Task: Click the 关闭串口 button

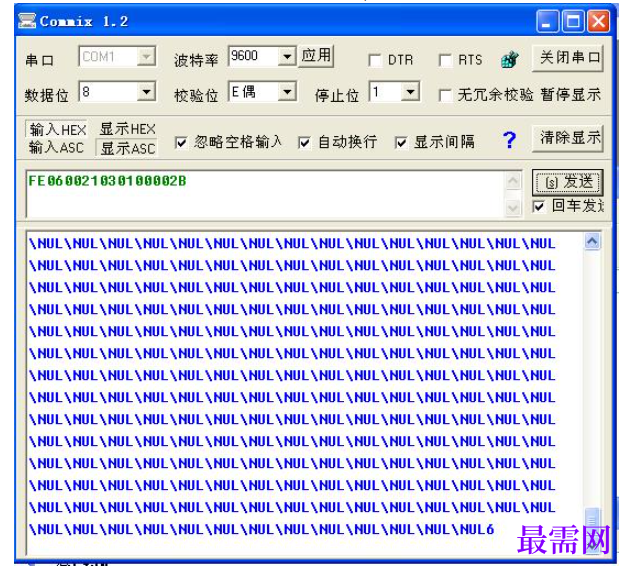Action: (x=568, y=58)
